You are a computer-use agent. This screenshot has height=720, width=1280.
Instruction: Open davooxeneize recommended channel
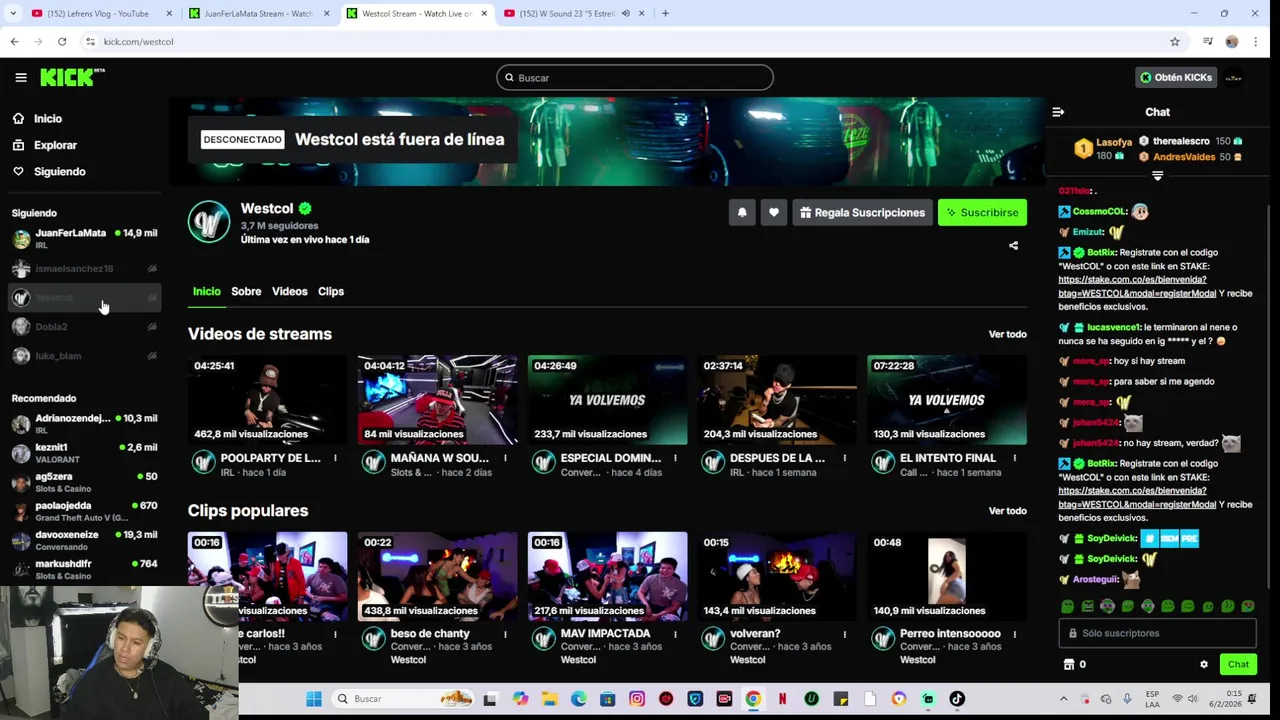coord(84,540)
